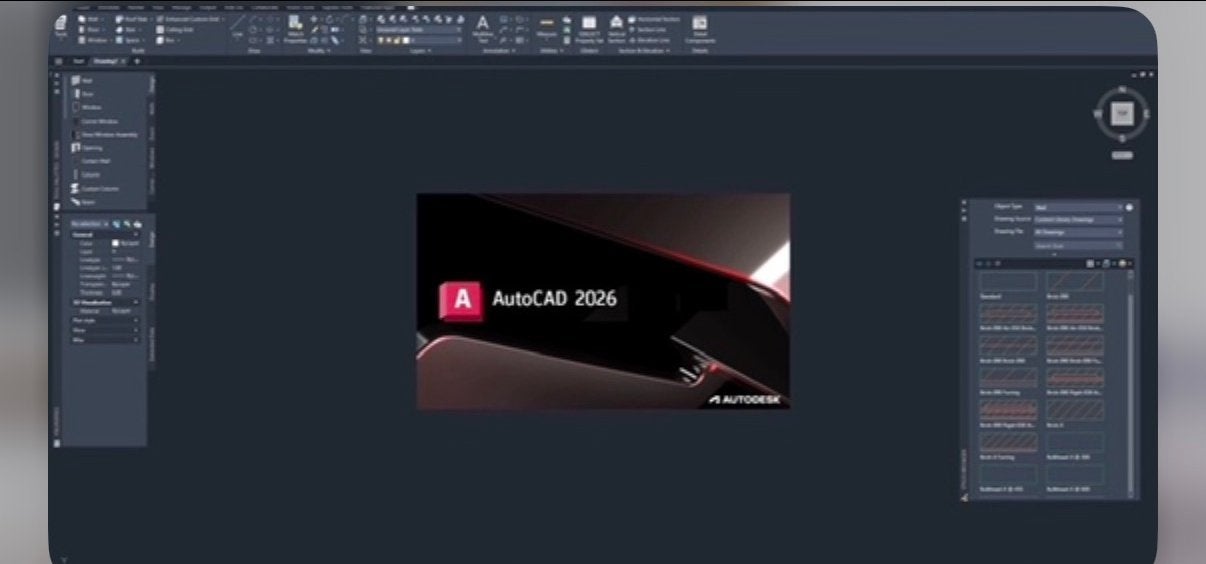Click Match Properties in the ribbon
The height and width of the screenshot is (564, 1206).
[x=296, y=29]
